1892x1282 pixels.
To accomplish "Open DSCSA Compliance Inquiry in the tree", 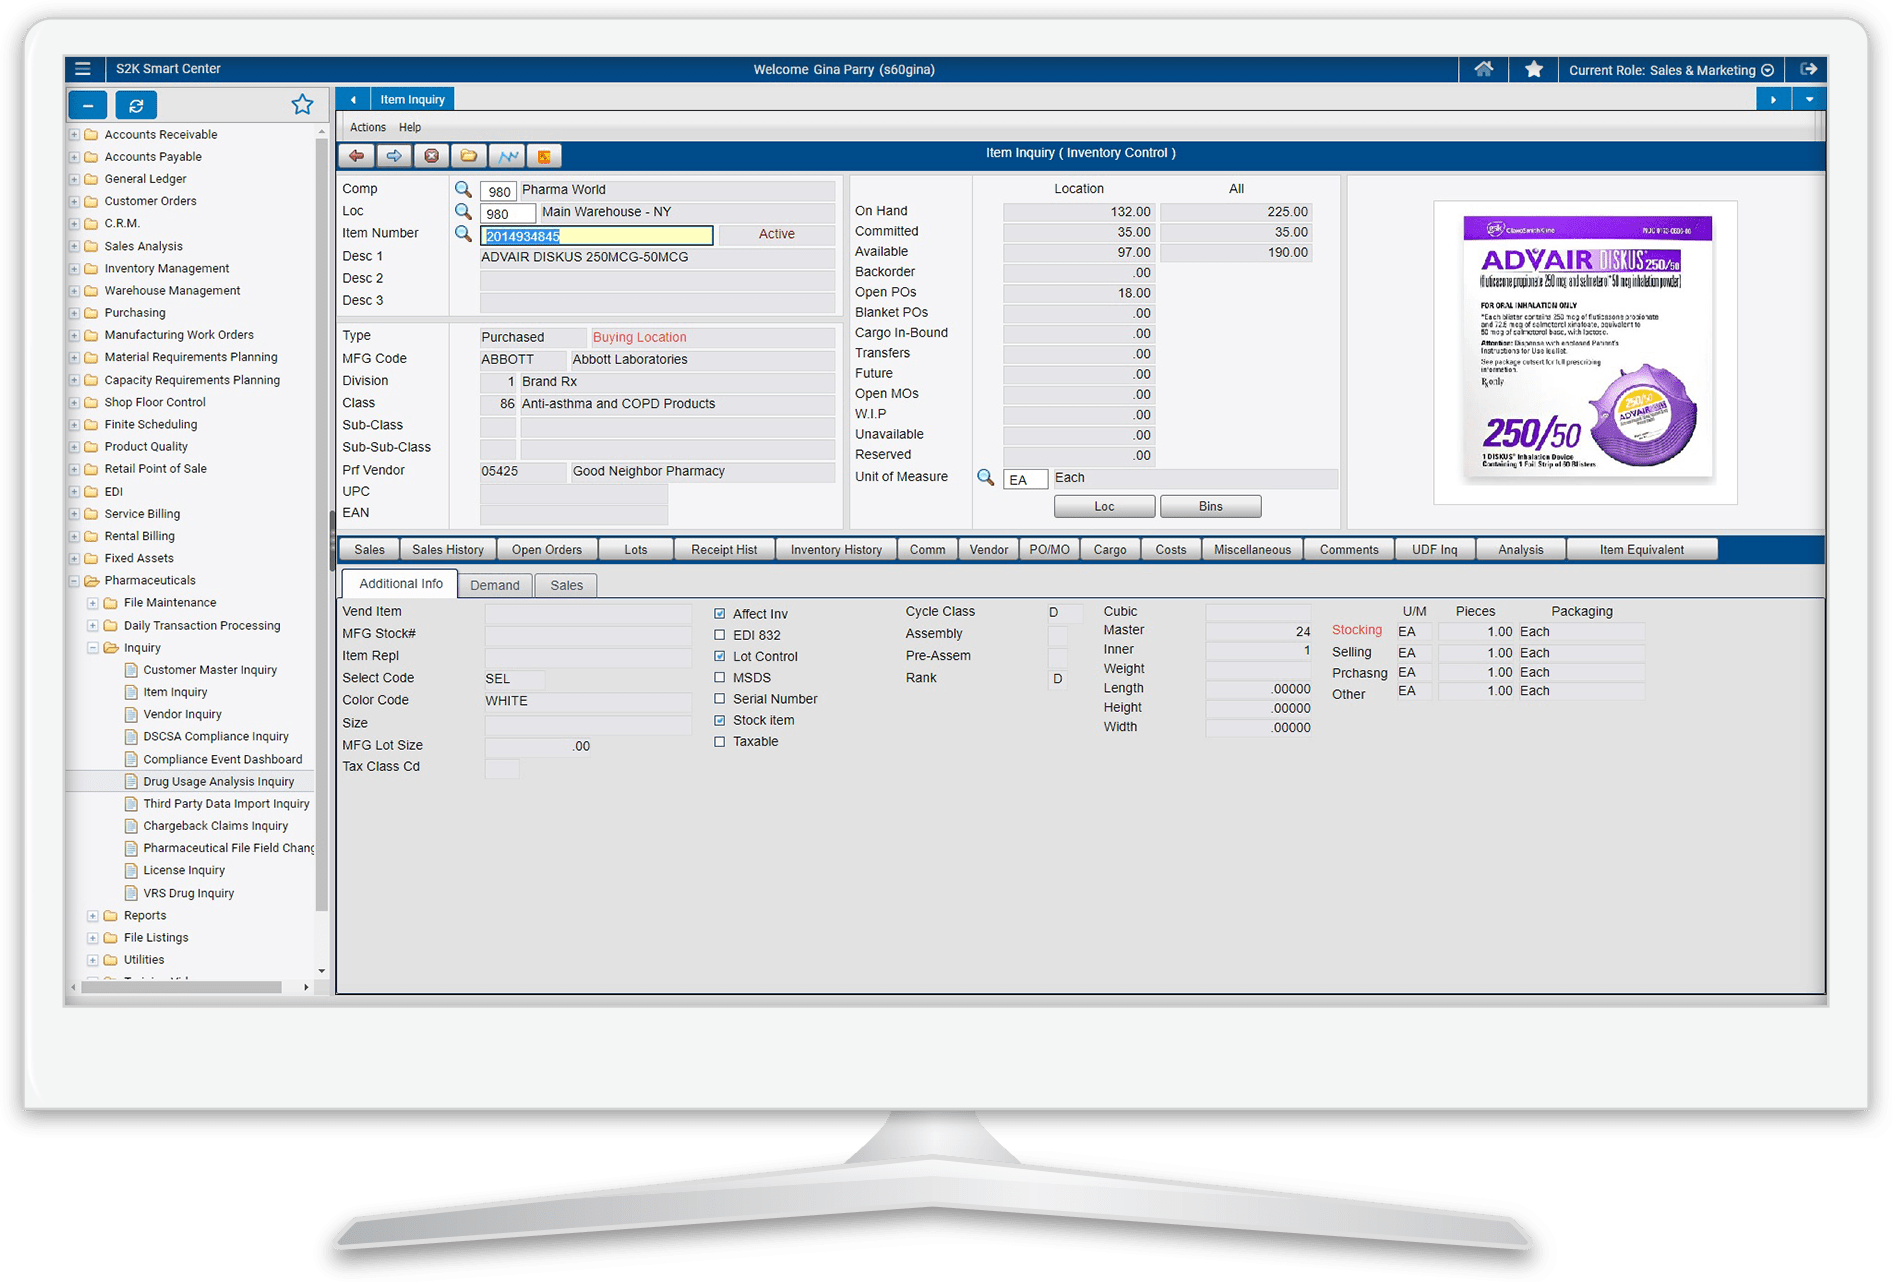I will click(215, 736).
